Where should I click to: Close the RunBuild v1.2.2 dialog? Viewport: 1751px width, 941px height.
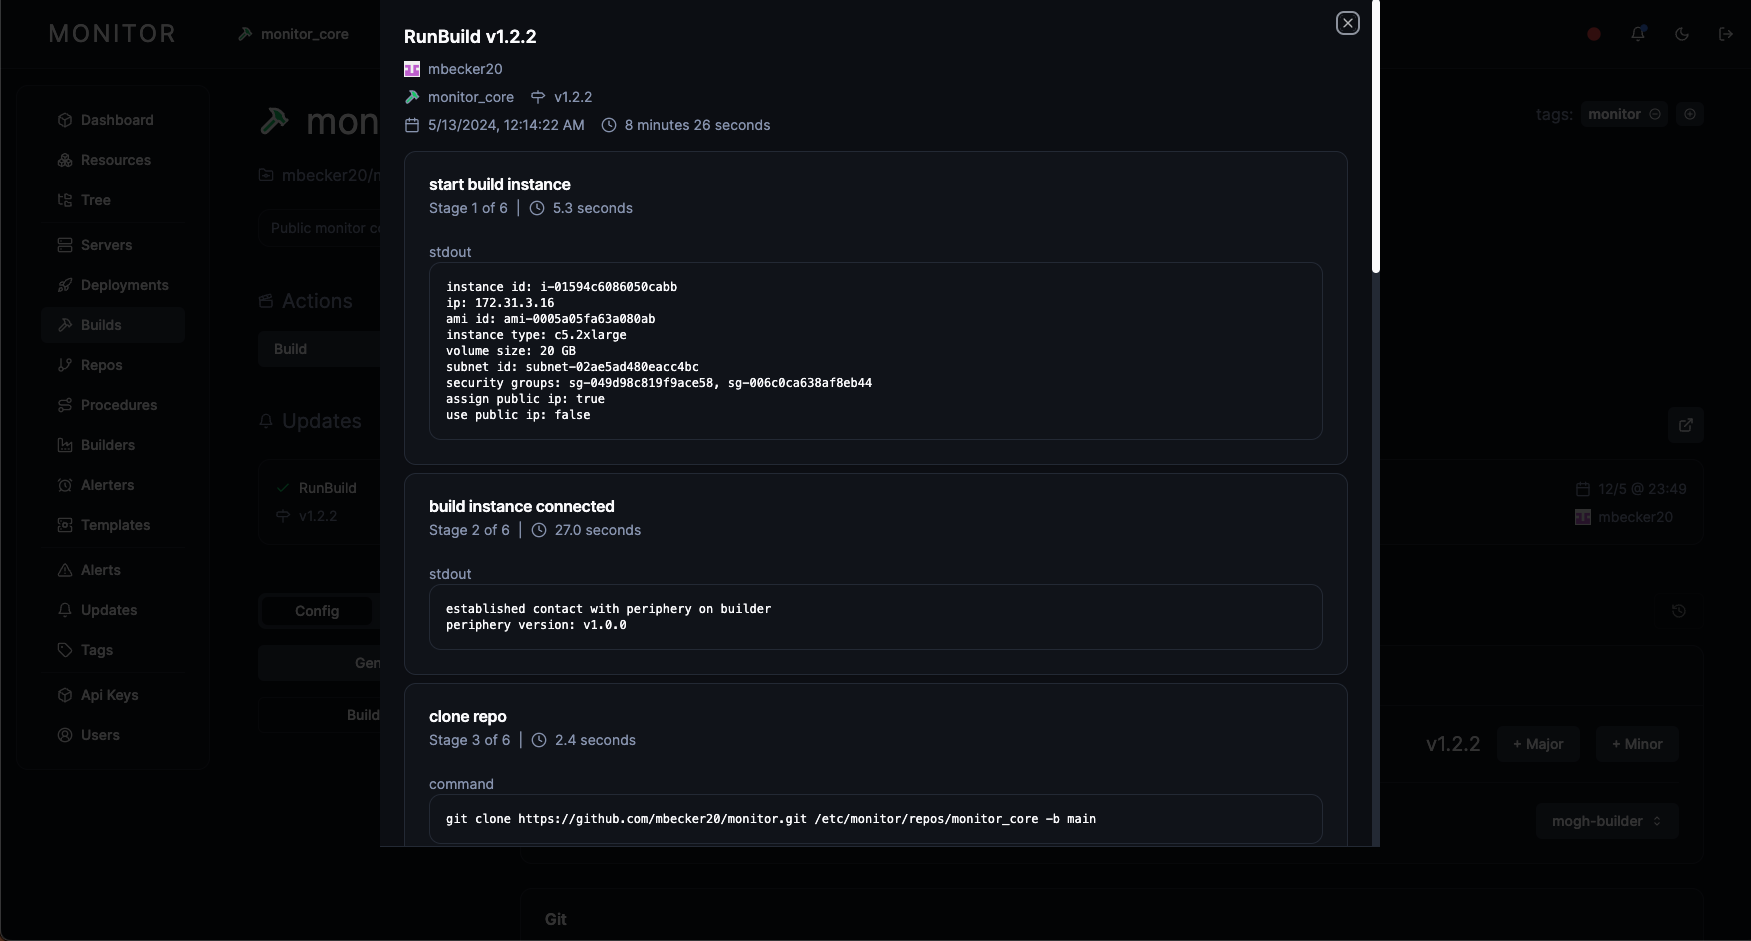[1347, 23]
